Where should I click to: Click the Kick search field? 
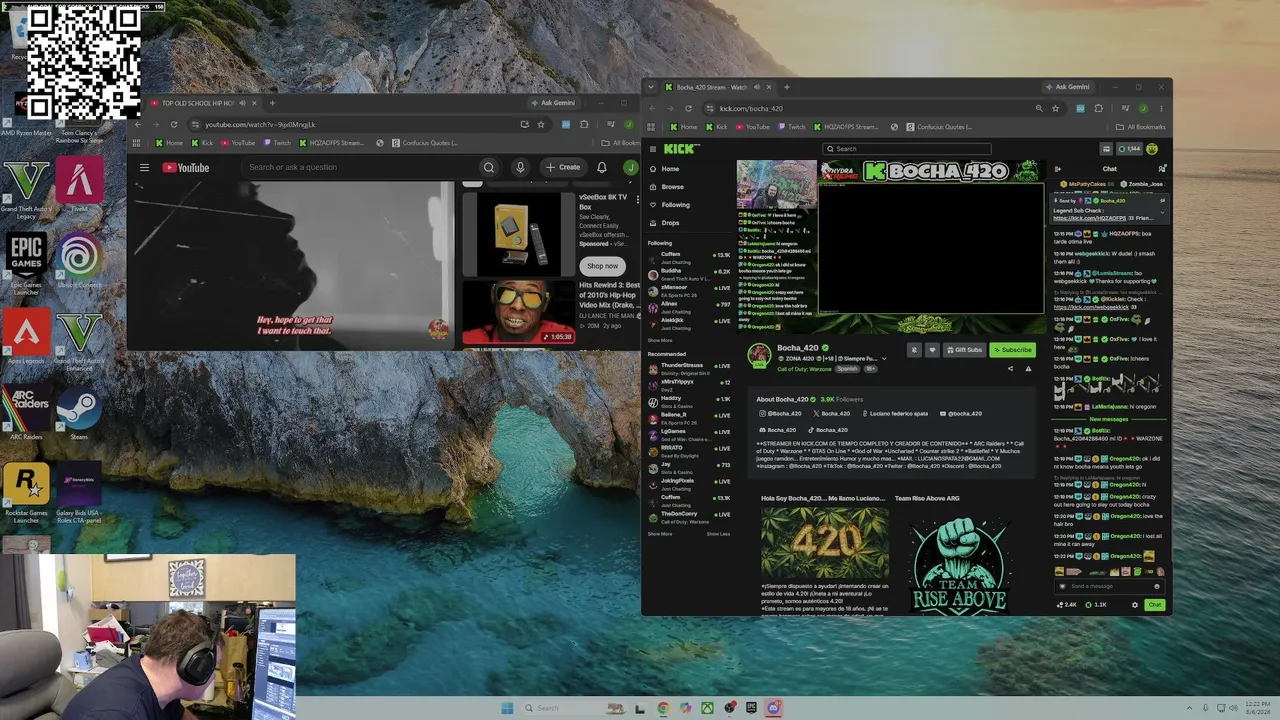pos(906,149)
